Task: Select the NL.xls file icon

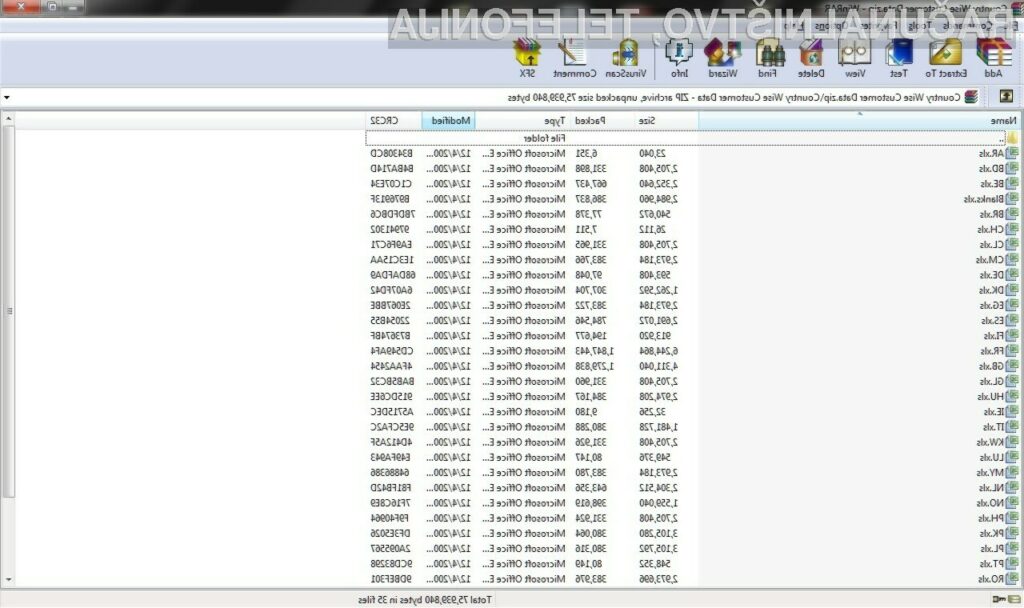Action: tap(1012, 488)
